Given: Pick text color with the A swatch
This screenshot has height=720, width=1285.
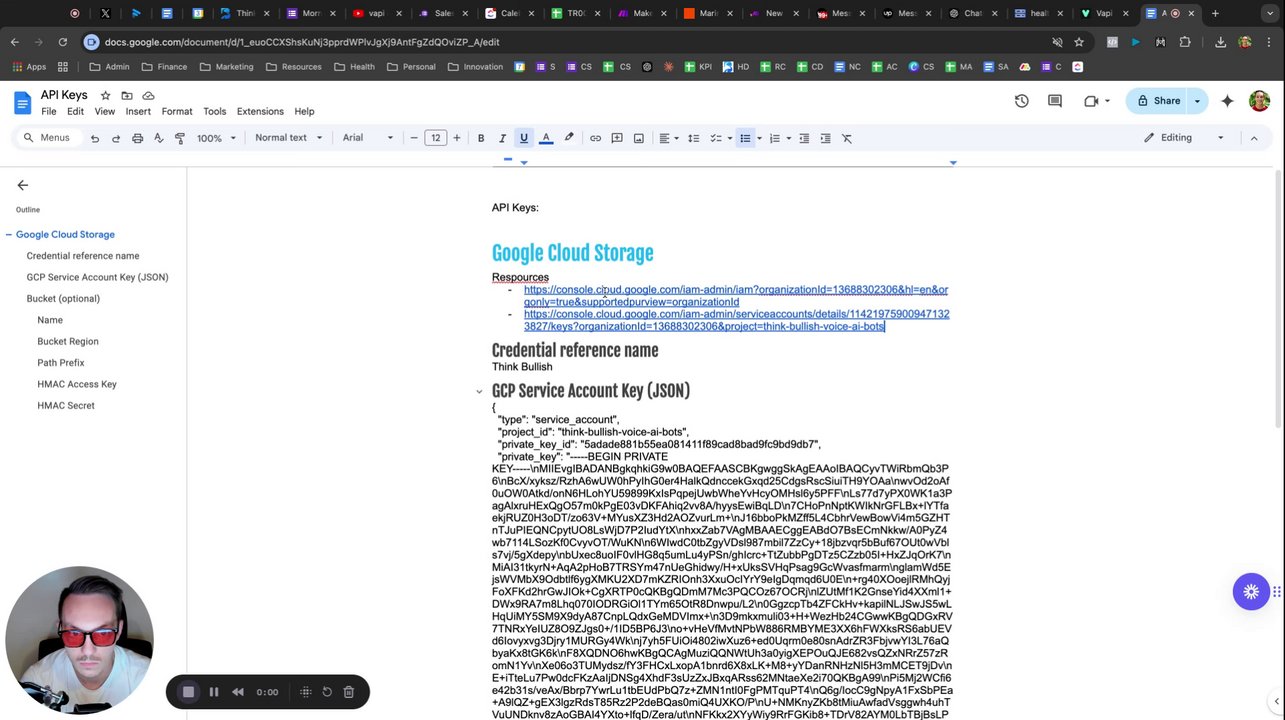Looking at the screenshot, I should coord(546,138).
